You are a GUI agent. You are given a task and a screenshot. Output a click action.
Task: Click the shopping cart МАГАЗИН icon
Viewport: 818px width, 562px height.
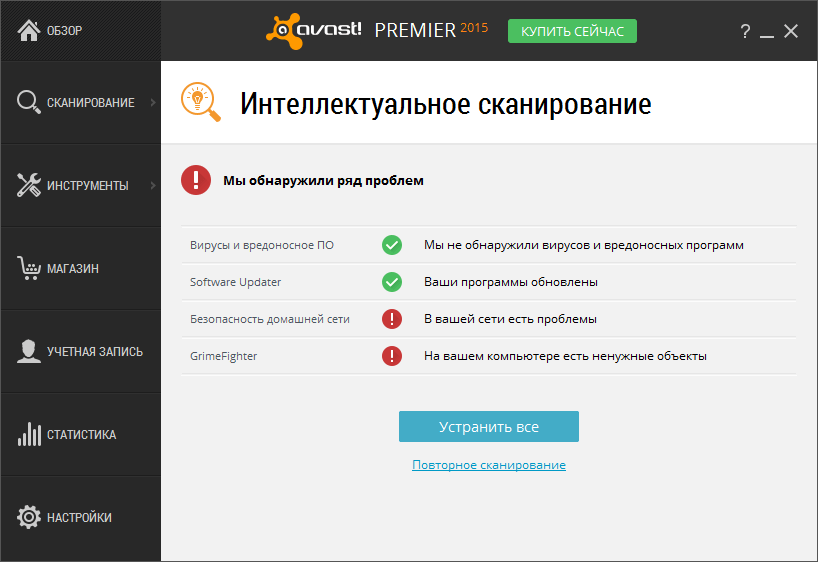pyautogui.click(x=28, y=268)
